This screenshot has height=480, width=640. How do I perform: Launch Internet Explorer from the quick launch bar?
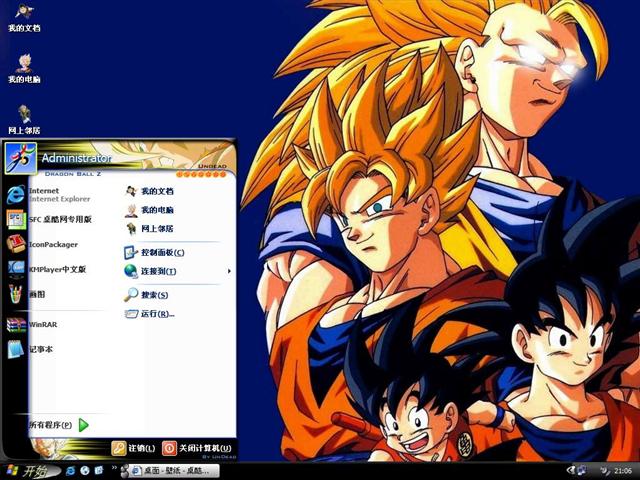tap(71, 471)
